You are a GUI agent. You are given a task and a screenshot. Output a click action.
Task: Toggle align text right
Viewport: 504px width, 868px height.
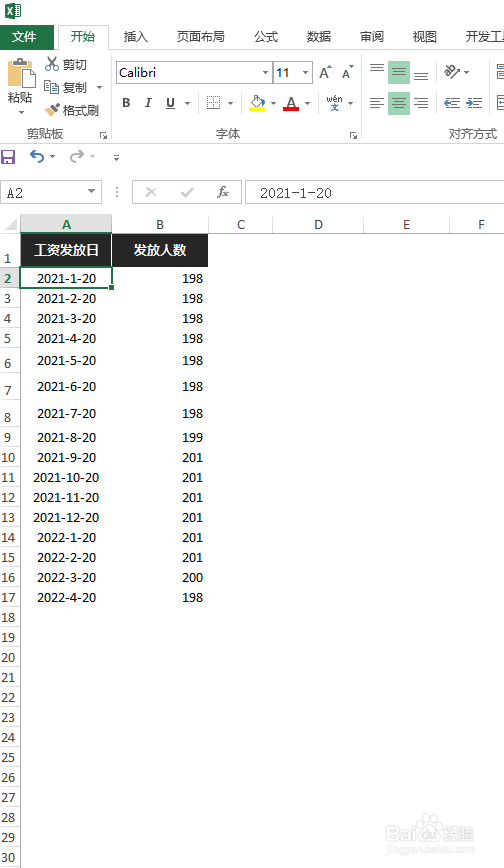421,103
